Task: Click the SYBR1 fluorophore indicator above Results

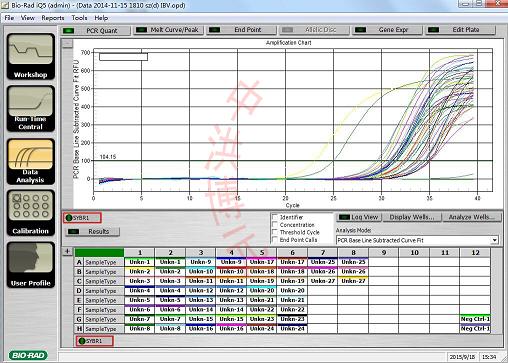Action: pos(82,218)
